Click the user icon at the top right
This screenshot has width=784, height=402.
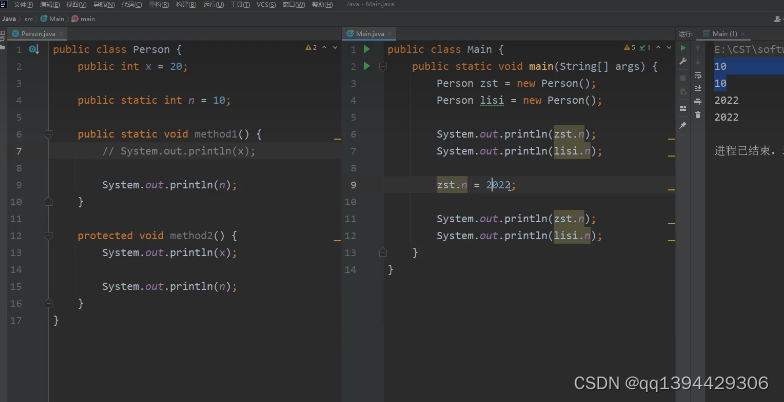[x=778, y=18]
